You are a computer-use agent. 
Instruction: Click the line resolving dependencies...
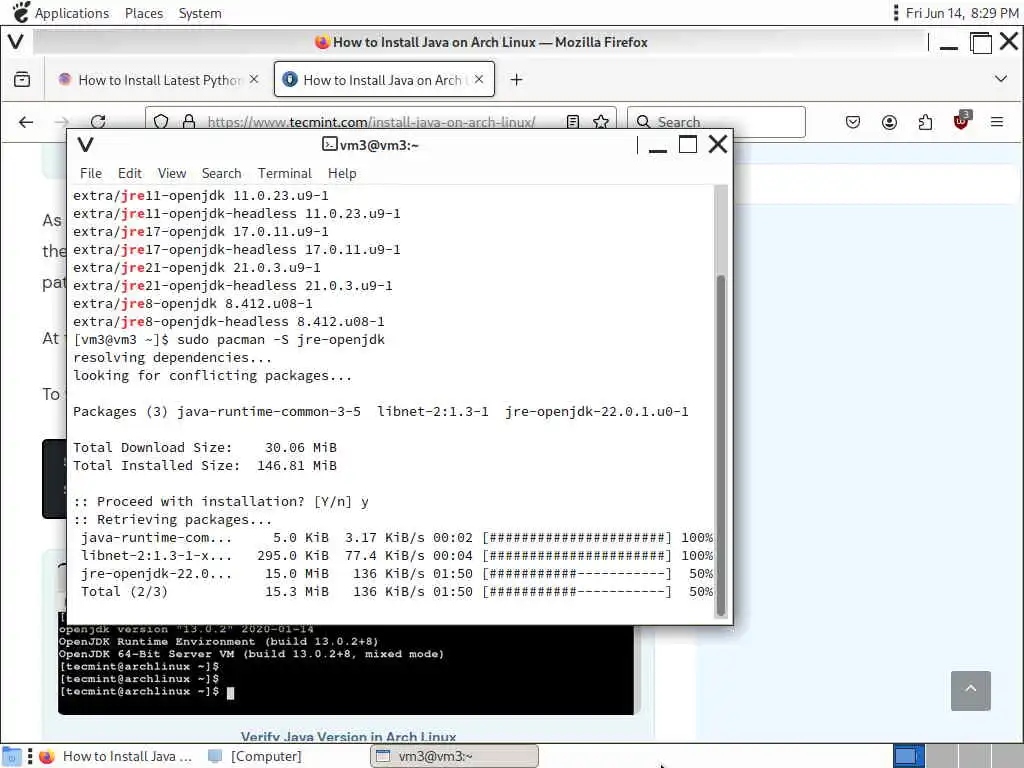172,358
